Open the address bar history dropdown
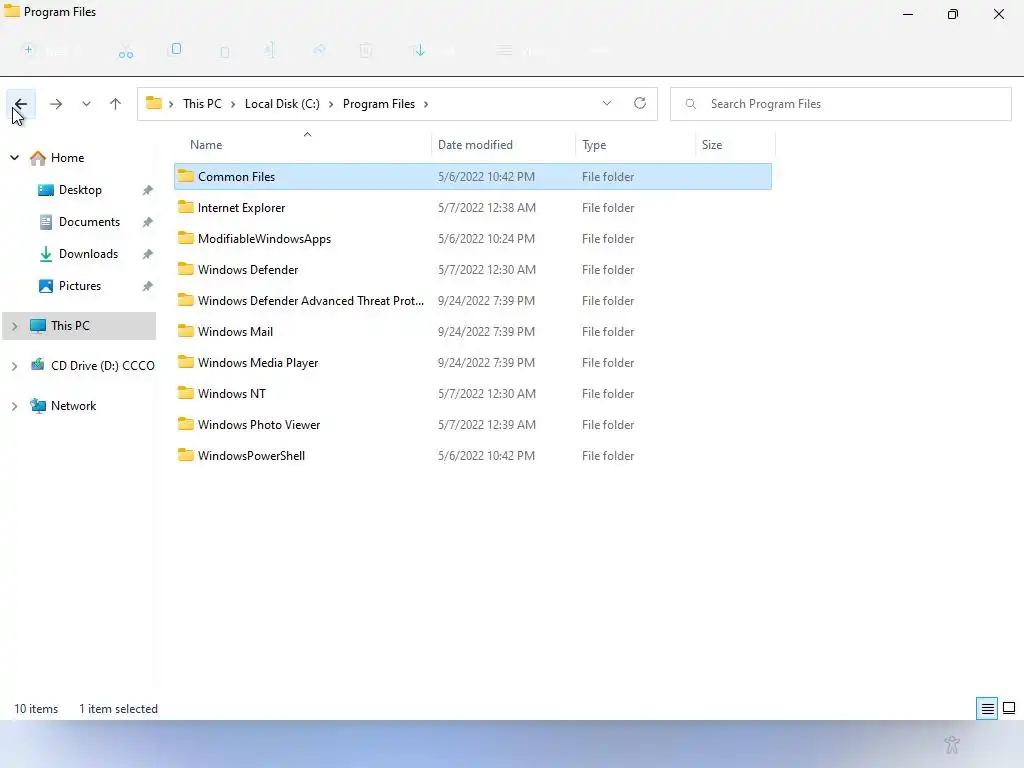The image size is (1024, 768). [607, 103]
